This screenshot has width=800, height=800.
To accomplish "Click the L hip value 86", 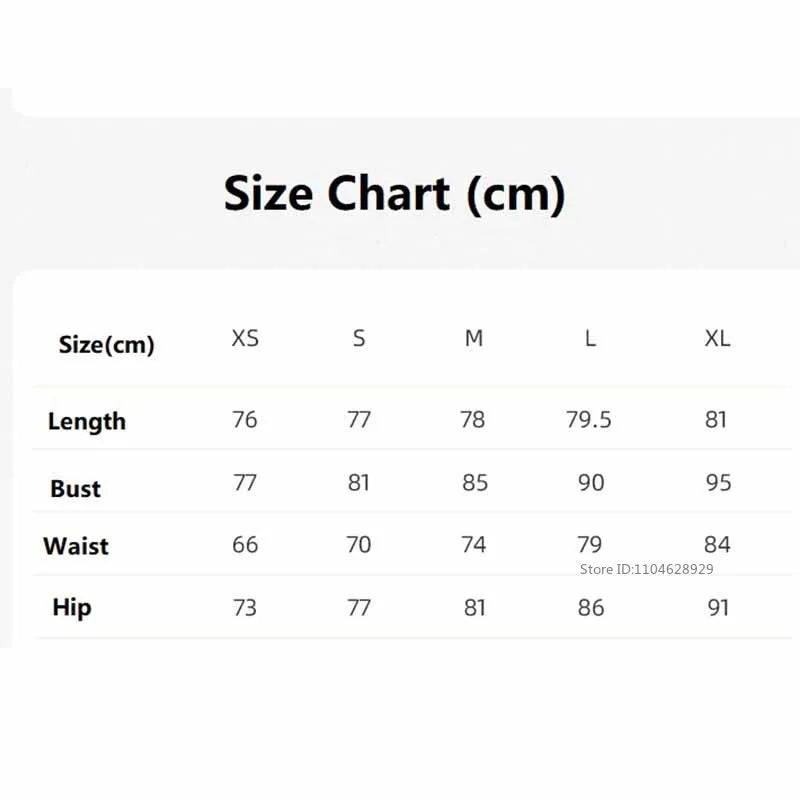I will tap(591, 608).
